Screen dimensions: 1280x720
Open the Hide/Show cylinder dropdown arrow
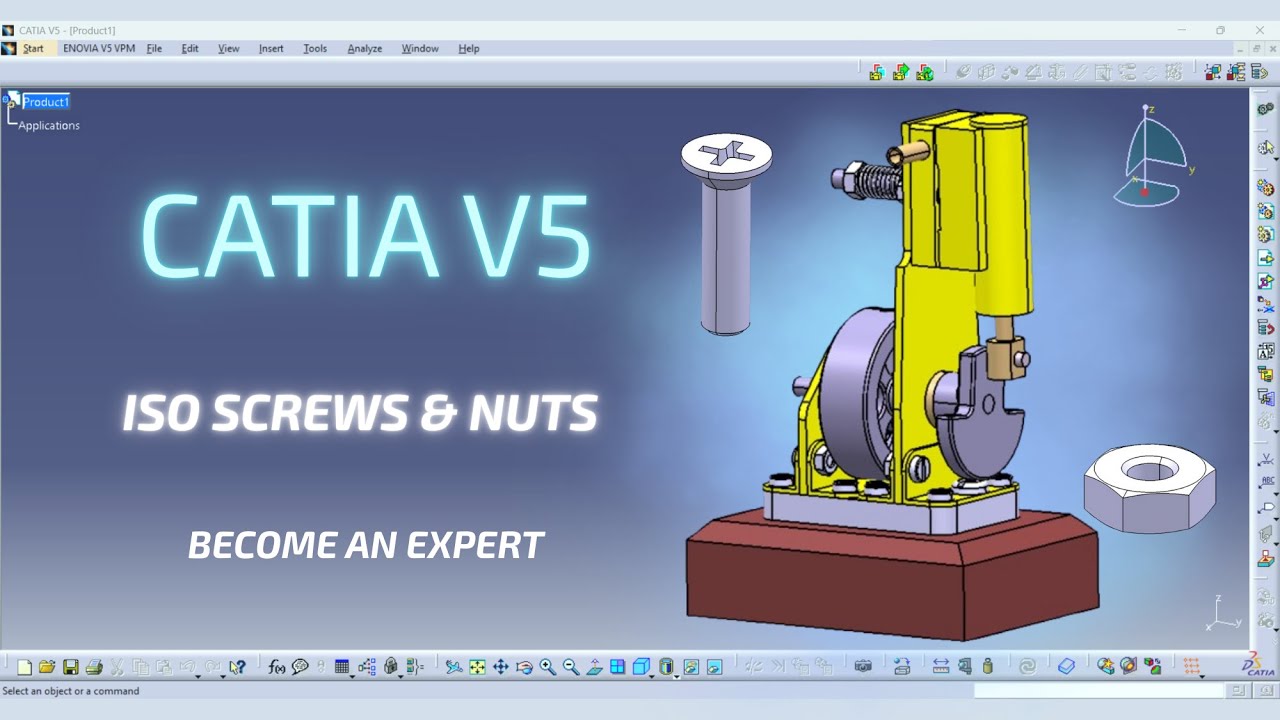click(x=676, y=677)
